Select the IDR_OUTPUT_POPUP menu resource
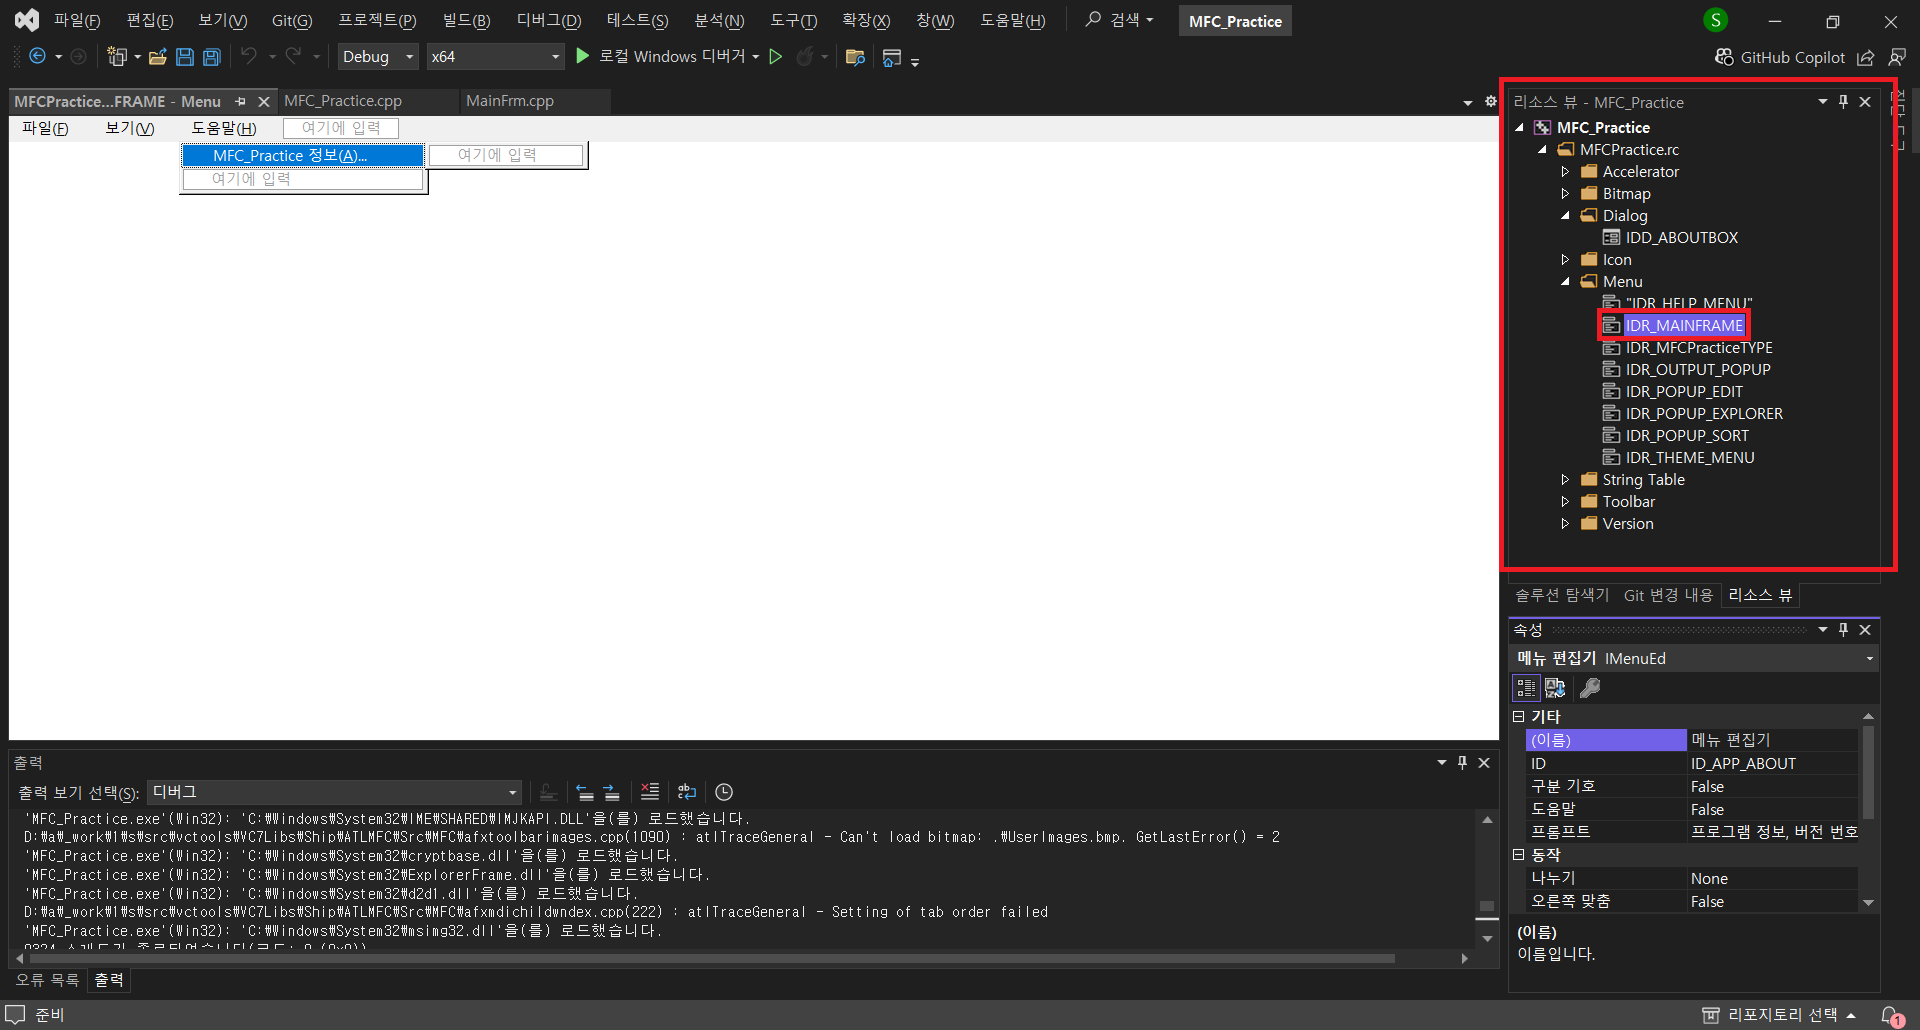This screenshot has width=1920, height=1030. 1697,370
